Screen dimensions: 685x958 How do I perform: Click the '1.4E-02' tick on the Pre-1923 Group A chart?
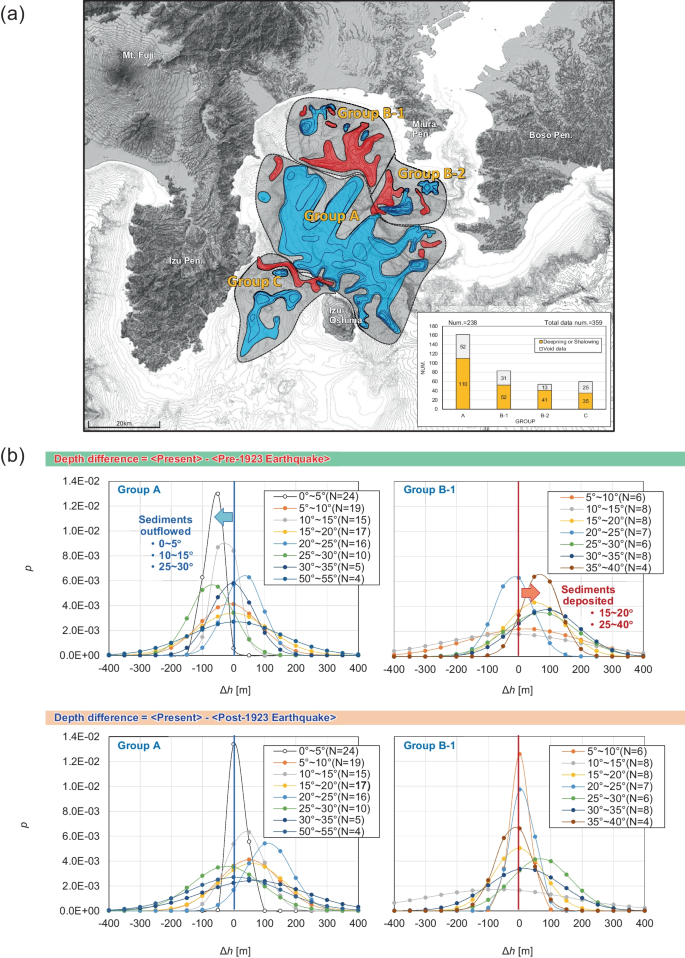(82, 481)
